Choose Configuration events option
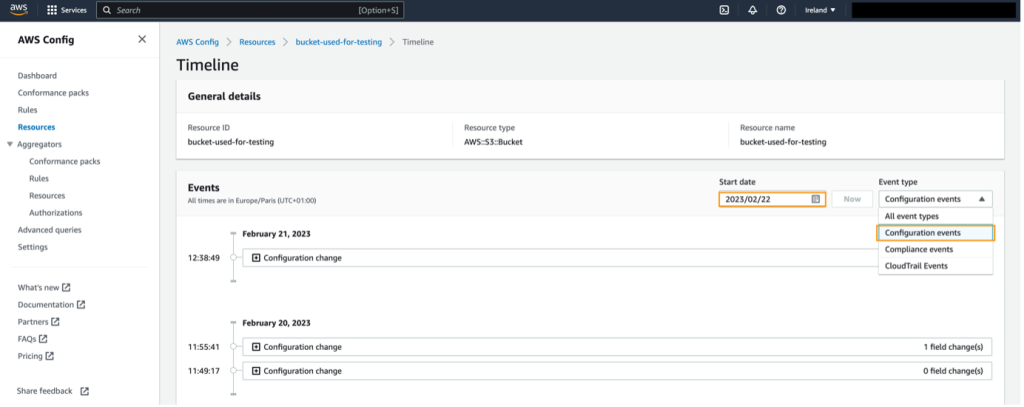Viewport: 1024px width, 407px height. pyautogui.click(x=935, y=233)
